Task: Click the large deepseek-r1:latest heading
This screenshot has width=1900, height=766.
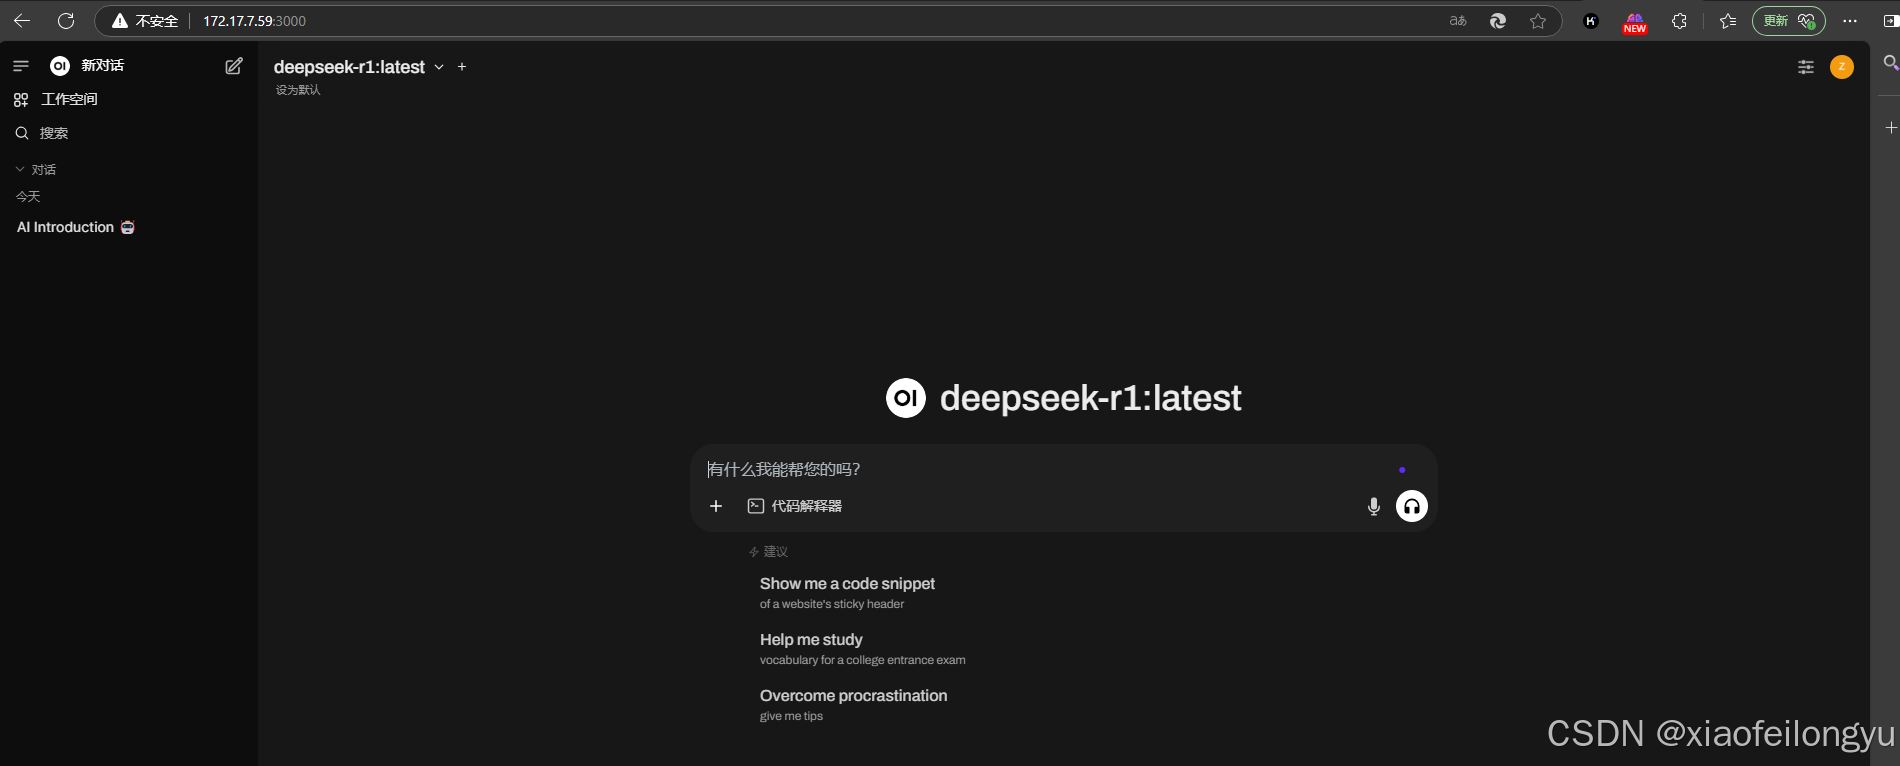Action: [x=1091, y=398]
